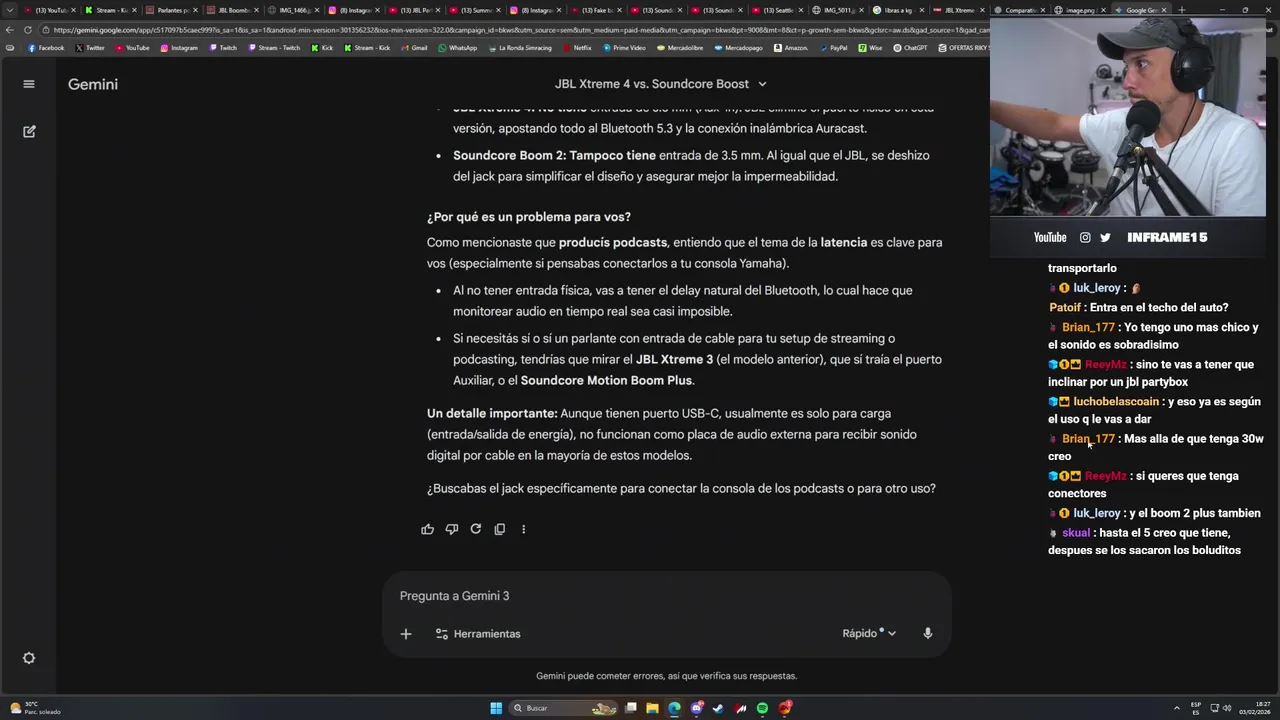Switch to the IMG_5011 browser tab
Viewport: 1280px width, 720px height.
[x=836, y=10]
